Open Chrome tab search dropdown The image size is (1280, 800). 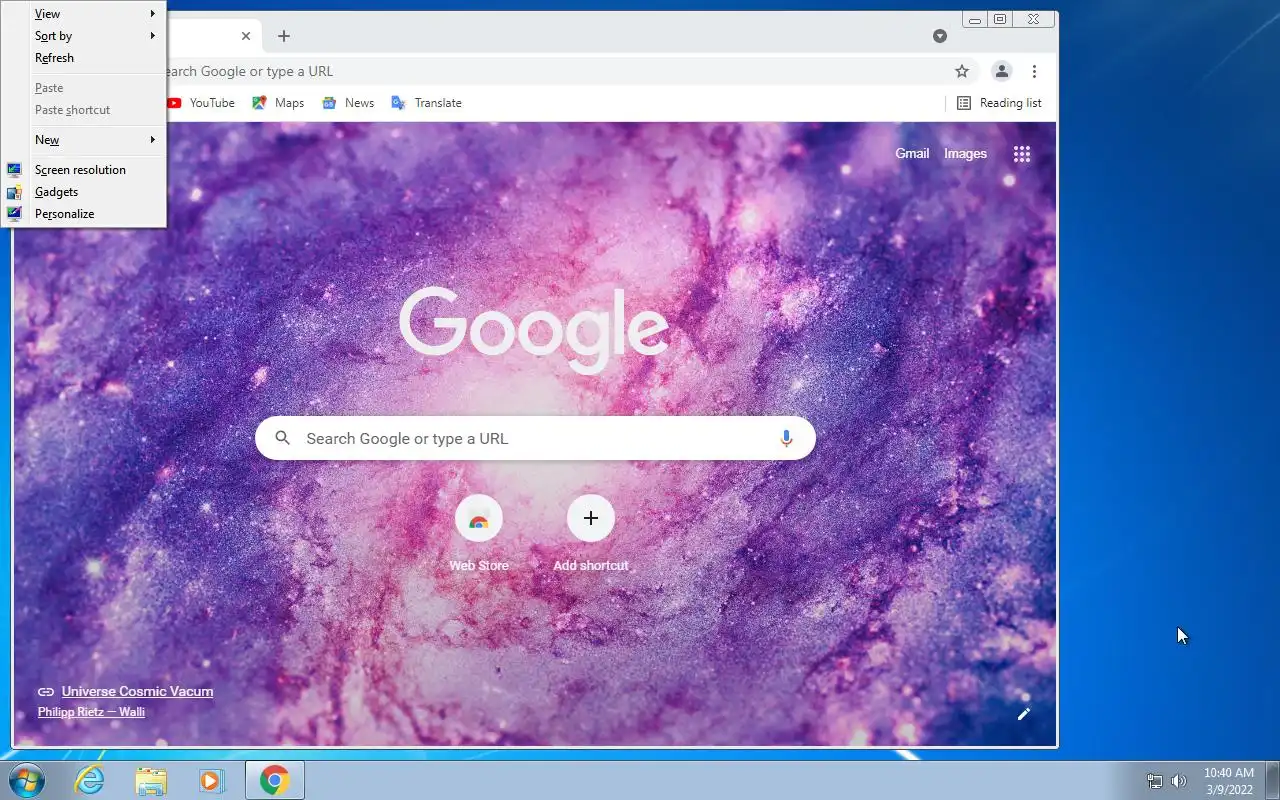click(x=940, y=36)
